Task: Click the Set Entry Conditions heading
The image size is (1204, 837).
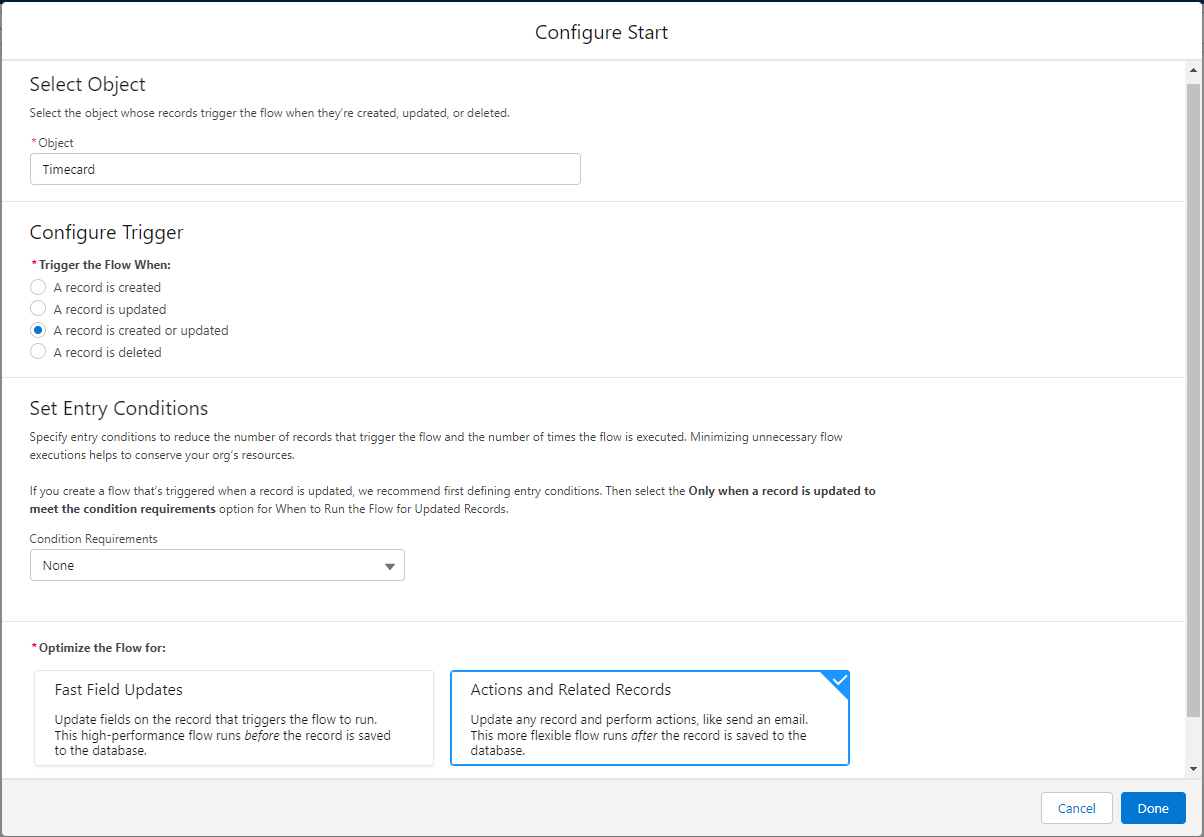Action: point(119,408)
